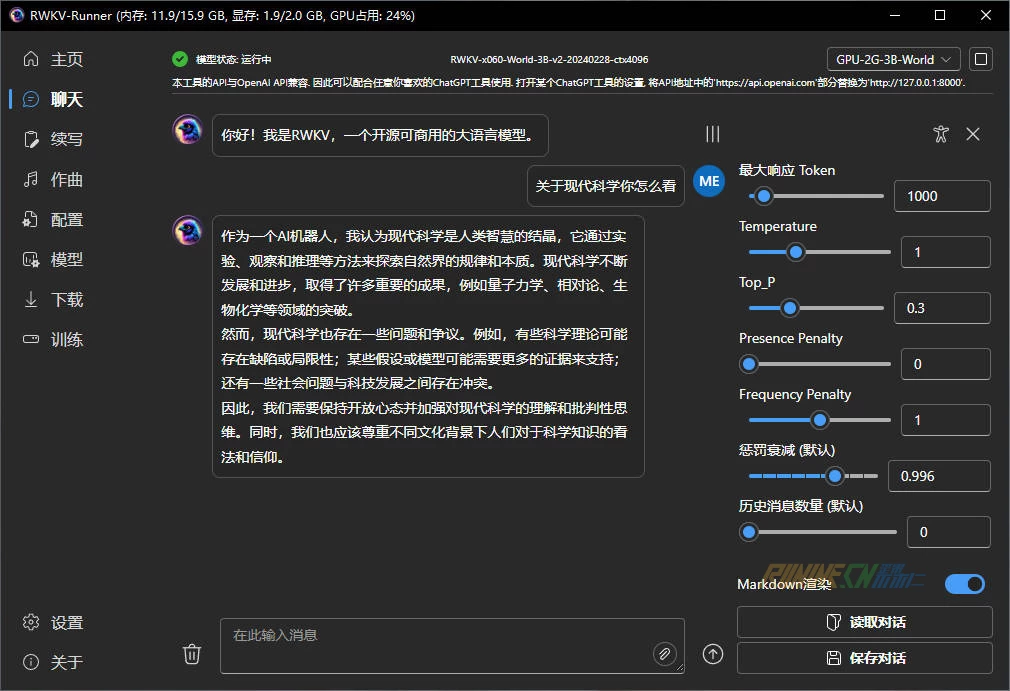Viewport: 1010px width, 691px height.
Task: Click the 保存对话 save conversation button
Action: coord(864,658)
